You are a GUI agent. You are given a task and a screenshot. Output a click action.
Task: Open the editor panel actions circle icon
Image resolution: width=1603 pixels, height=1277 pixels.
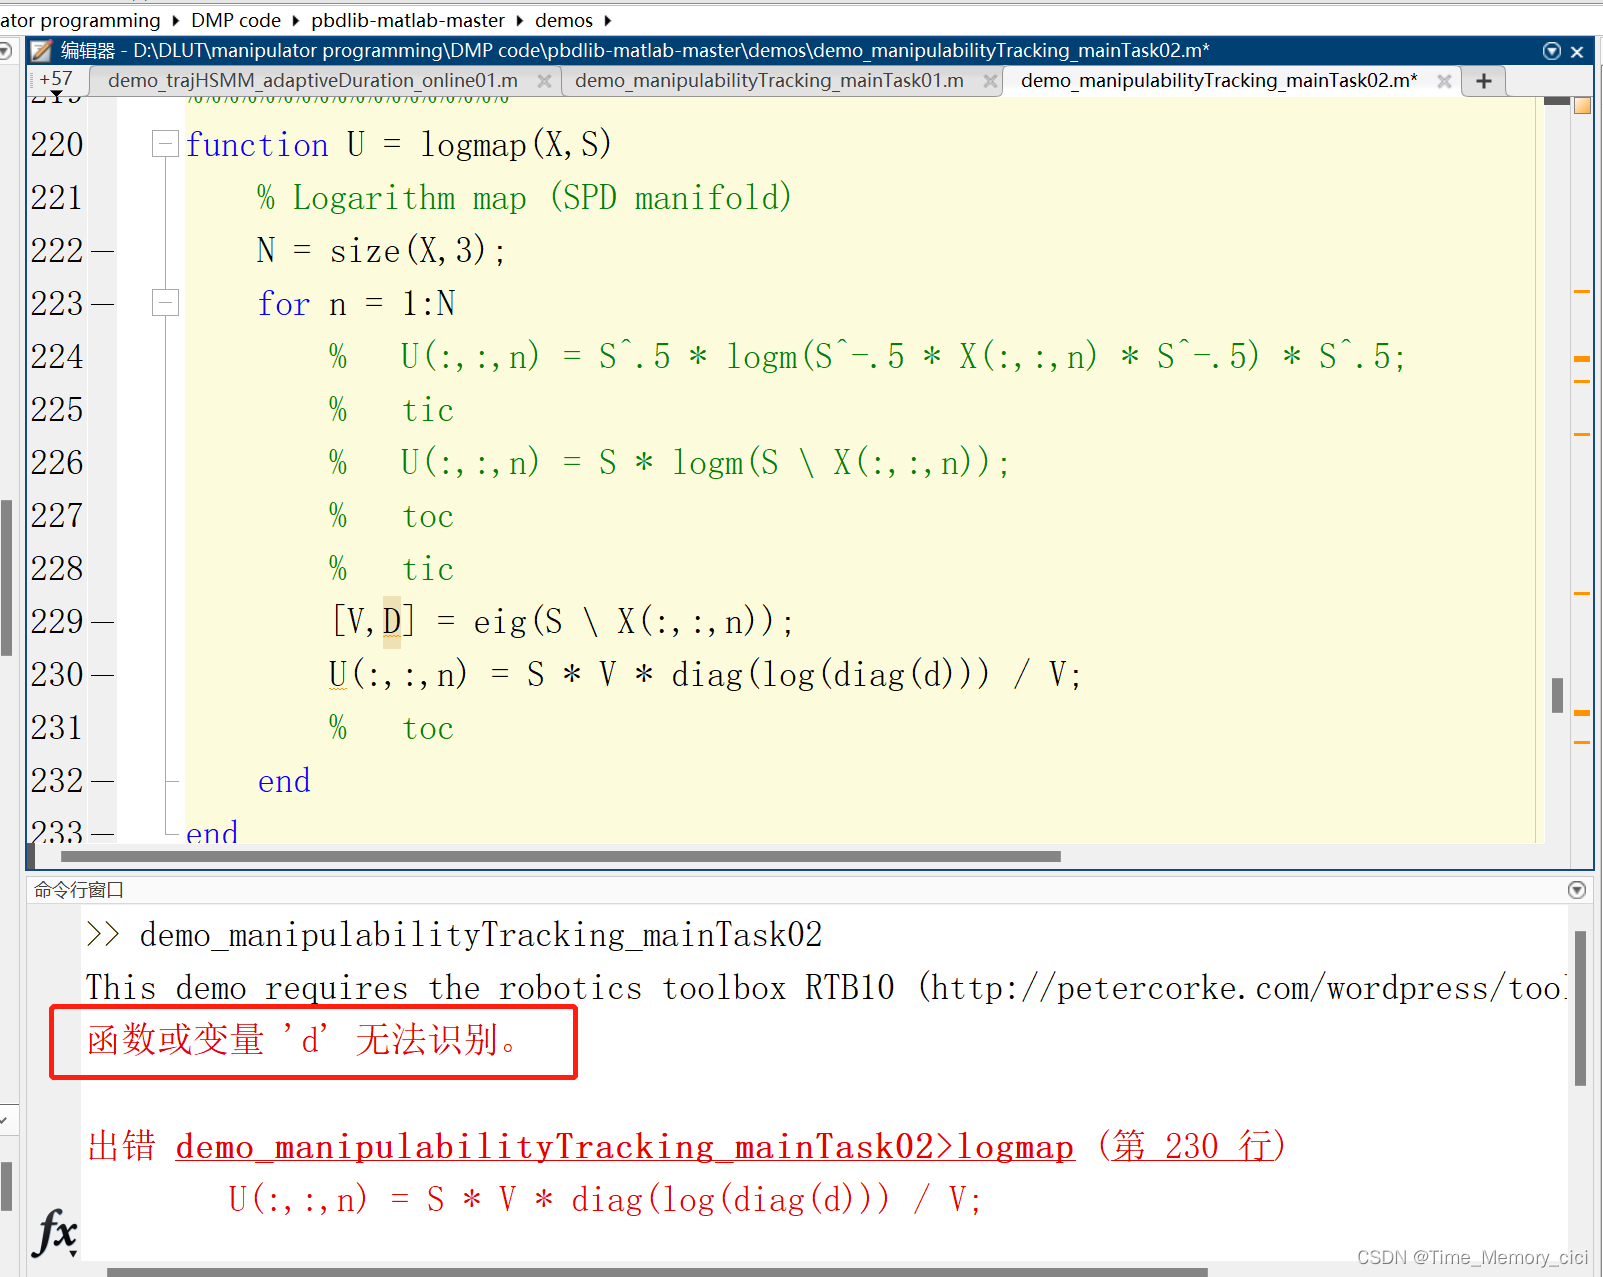pyautogui.click(x=1550, y=49)
